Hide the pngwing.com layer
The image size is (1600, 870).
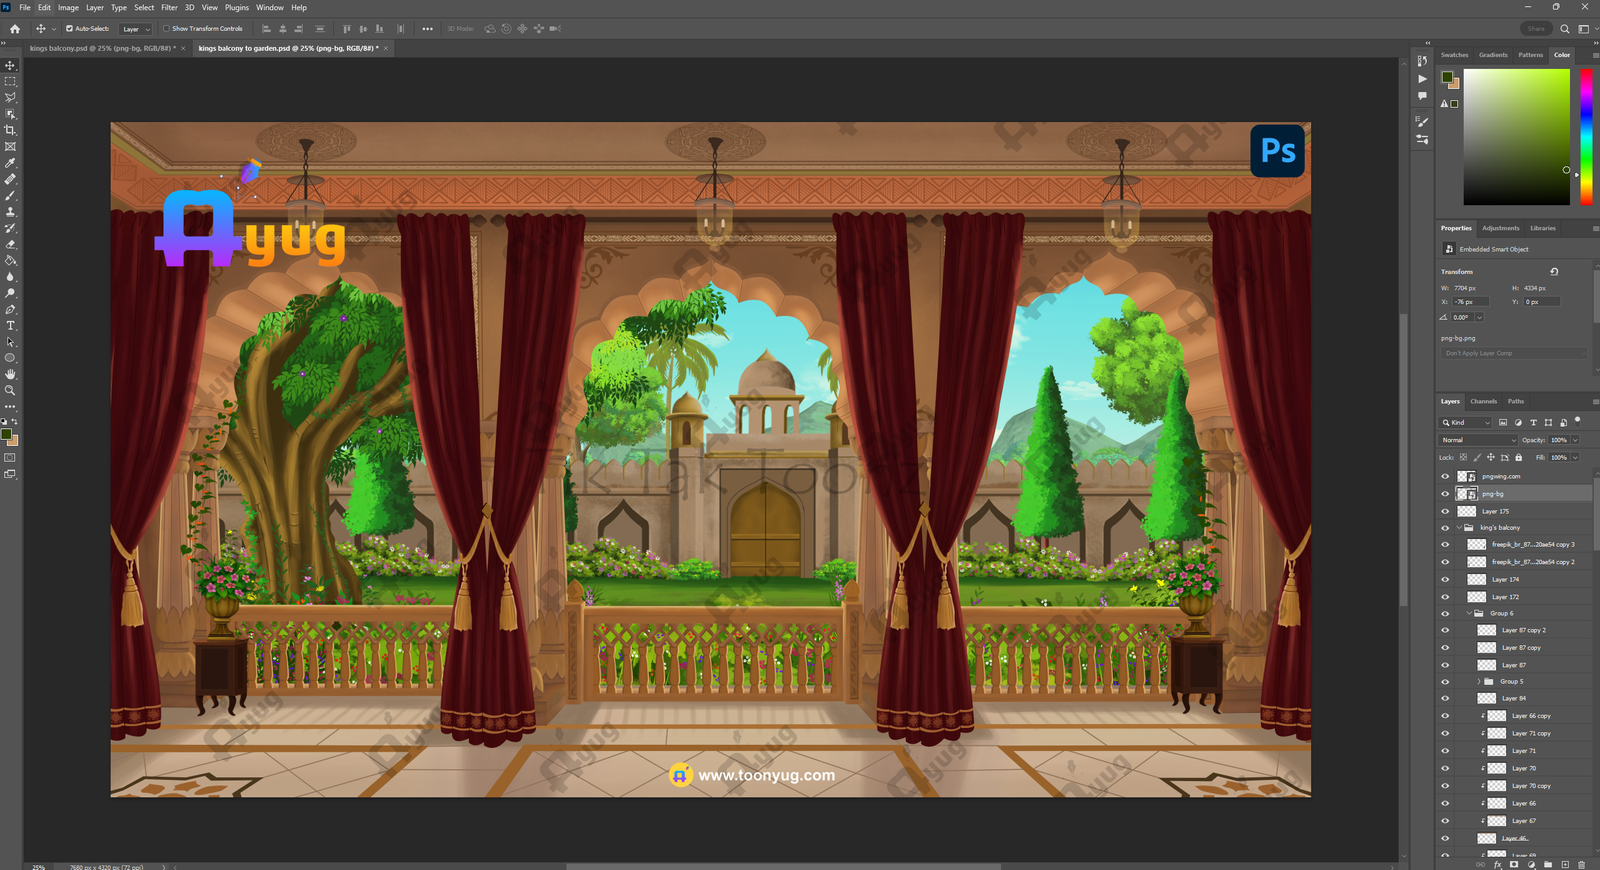[1445, 477]
